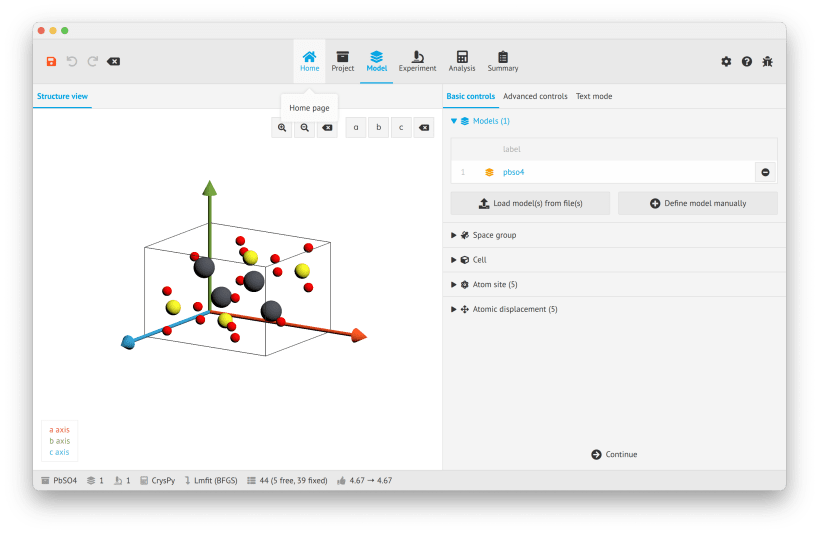Open help via the question mark icon

(x=747, y=62)
